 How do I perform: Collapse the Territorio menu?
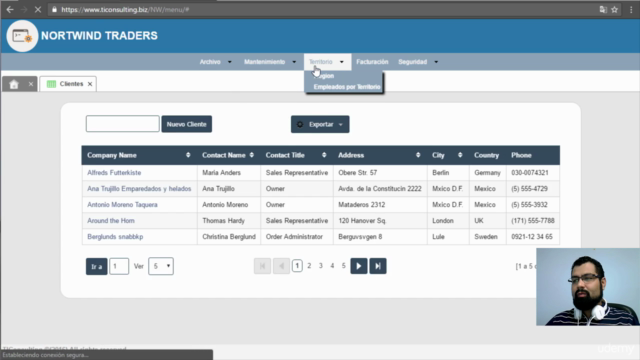click(x=327, y=62)
